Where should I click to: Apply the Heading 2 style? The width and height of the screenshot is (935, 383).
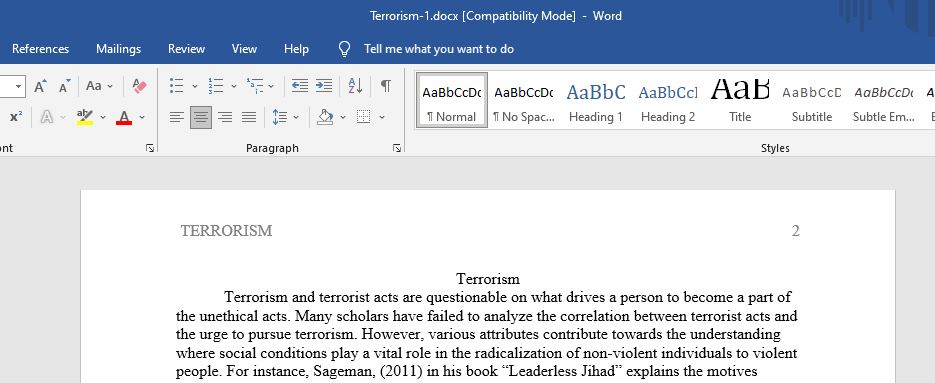668,100
